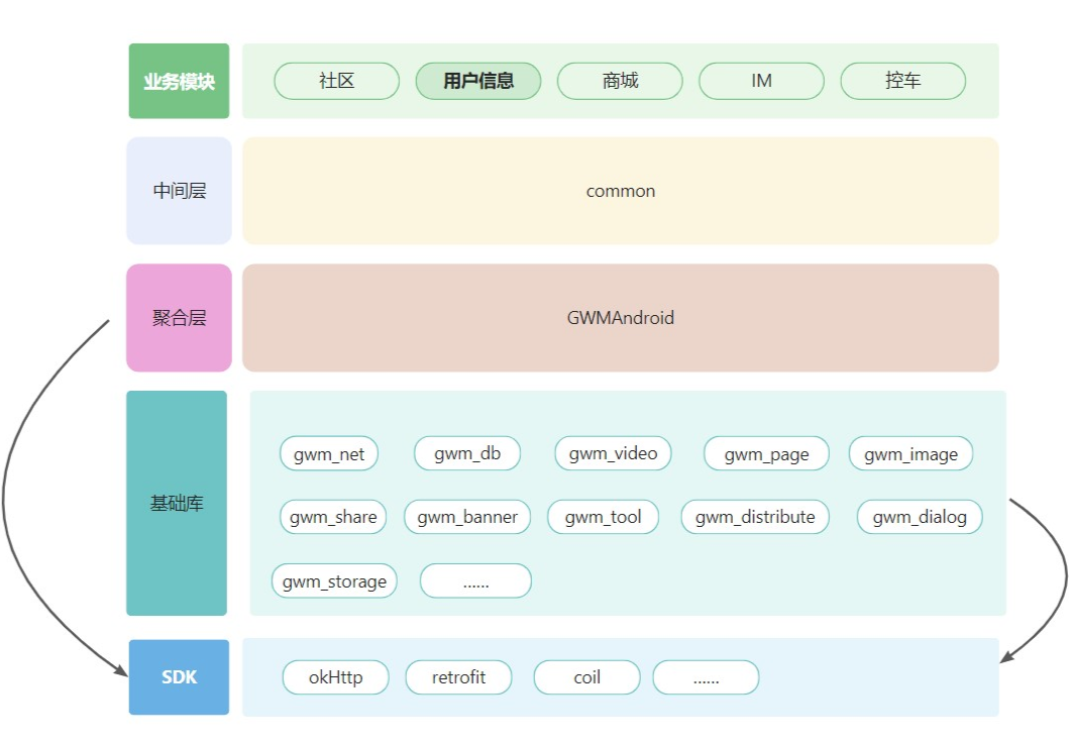This screenshot has width=1069, height=736.
Task: Click the pink 聚合层 label block
Action: pyautogui.click(x=179, y=318)
